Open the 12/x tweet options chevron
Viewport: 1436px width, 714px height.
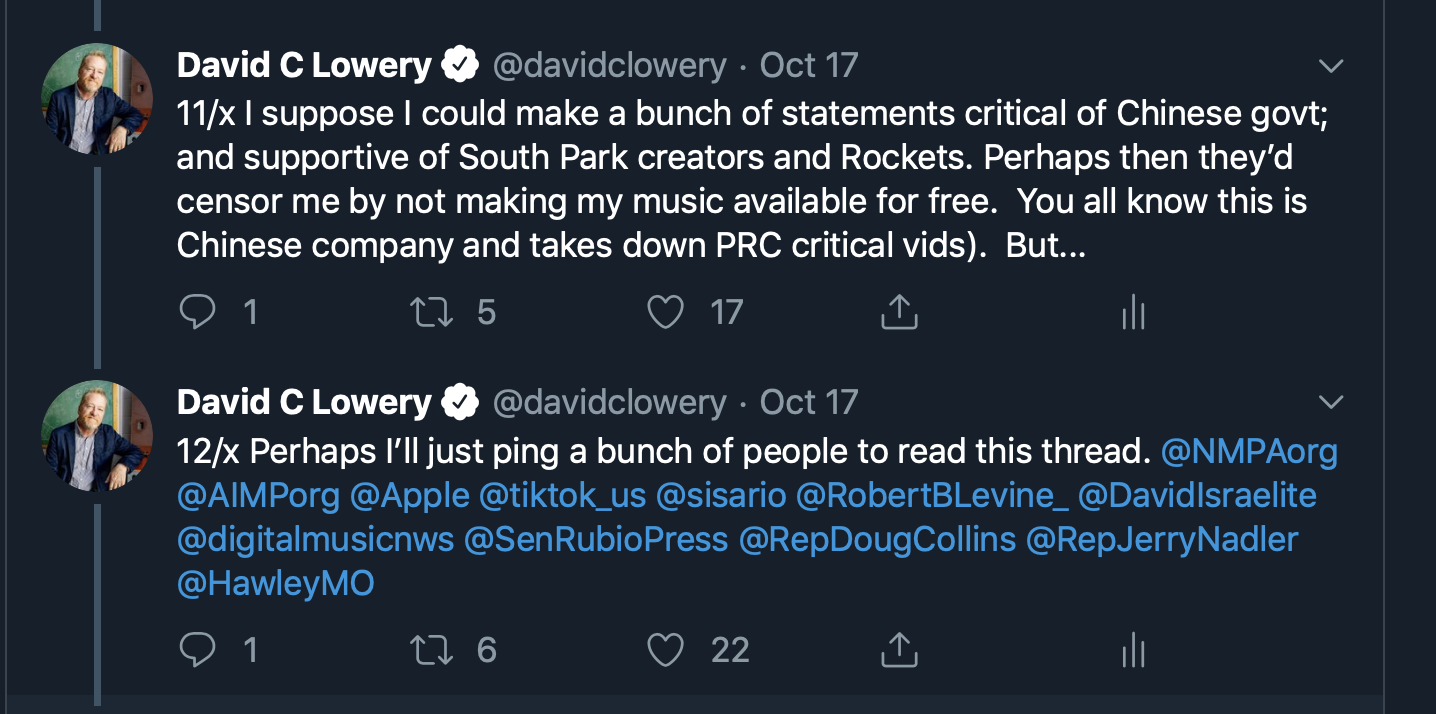coord(1330,402)
